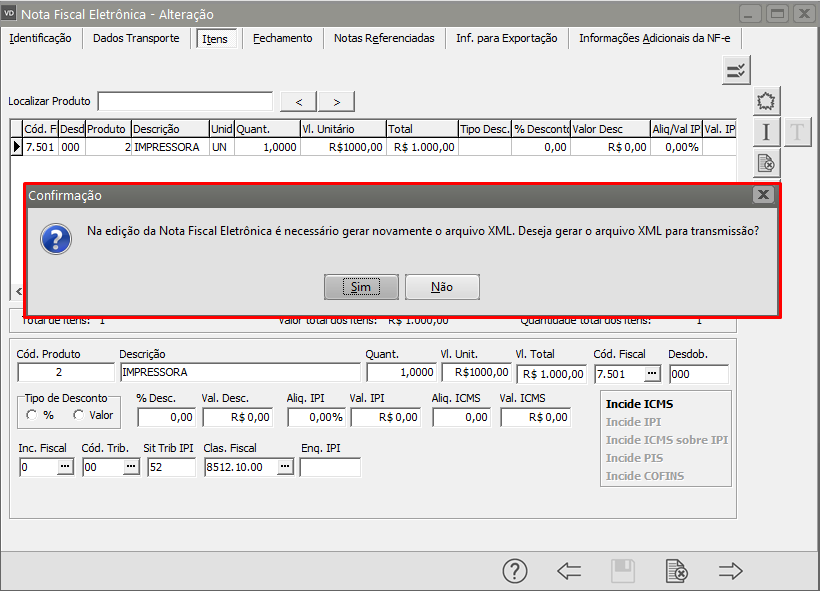Image resolution: width=820 pixels, height=591 pixels.
Task: Open the Dados Transporte tab
Action: 136,38
